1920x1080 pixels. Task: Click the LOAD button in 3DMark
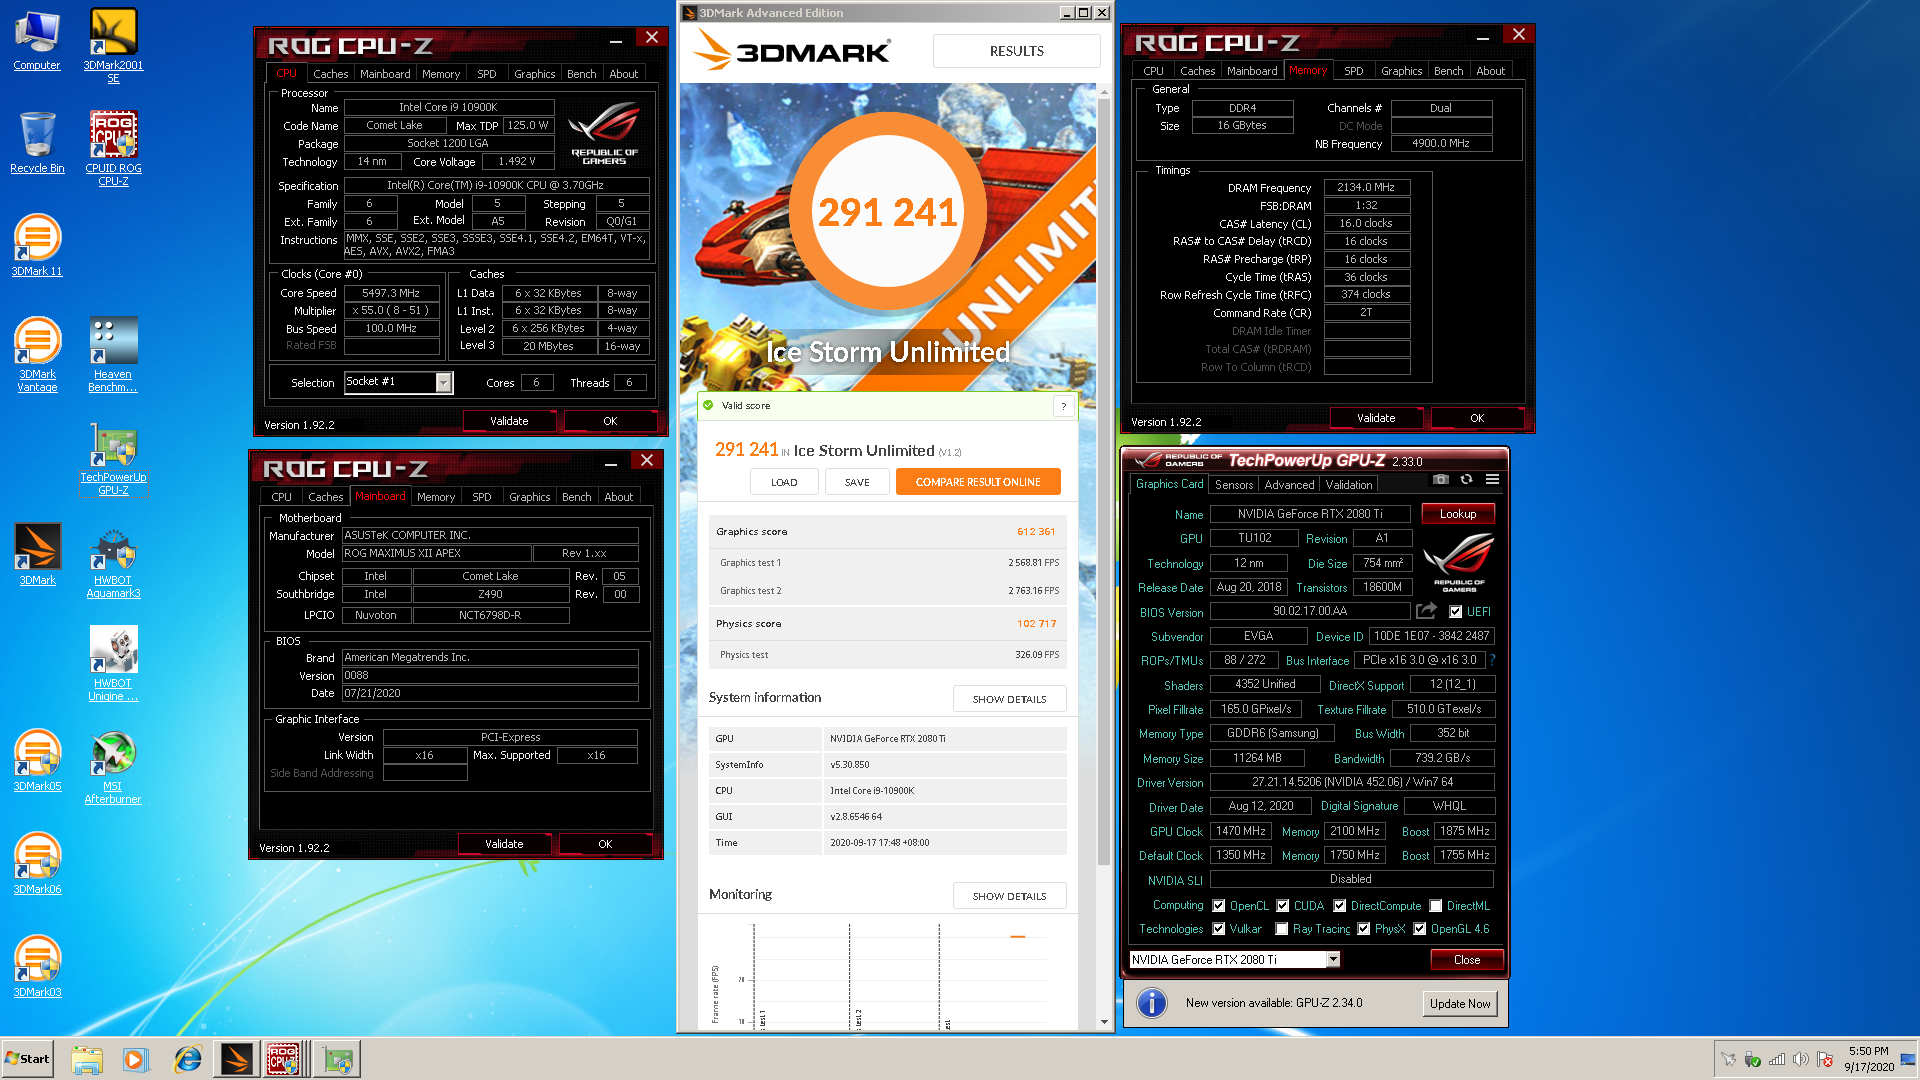784,482
